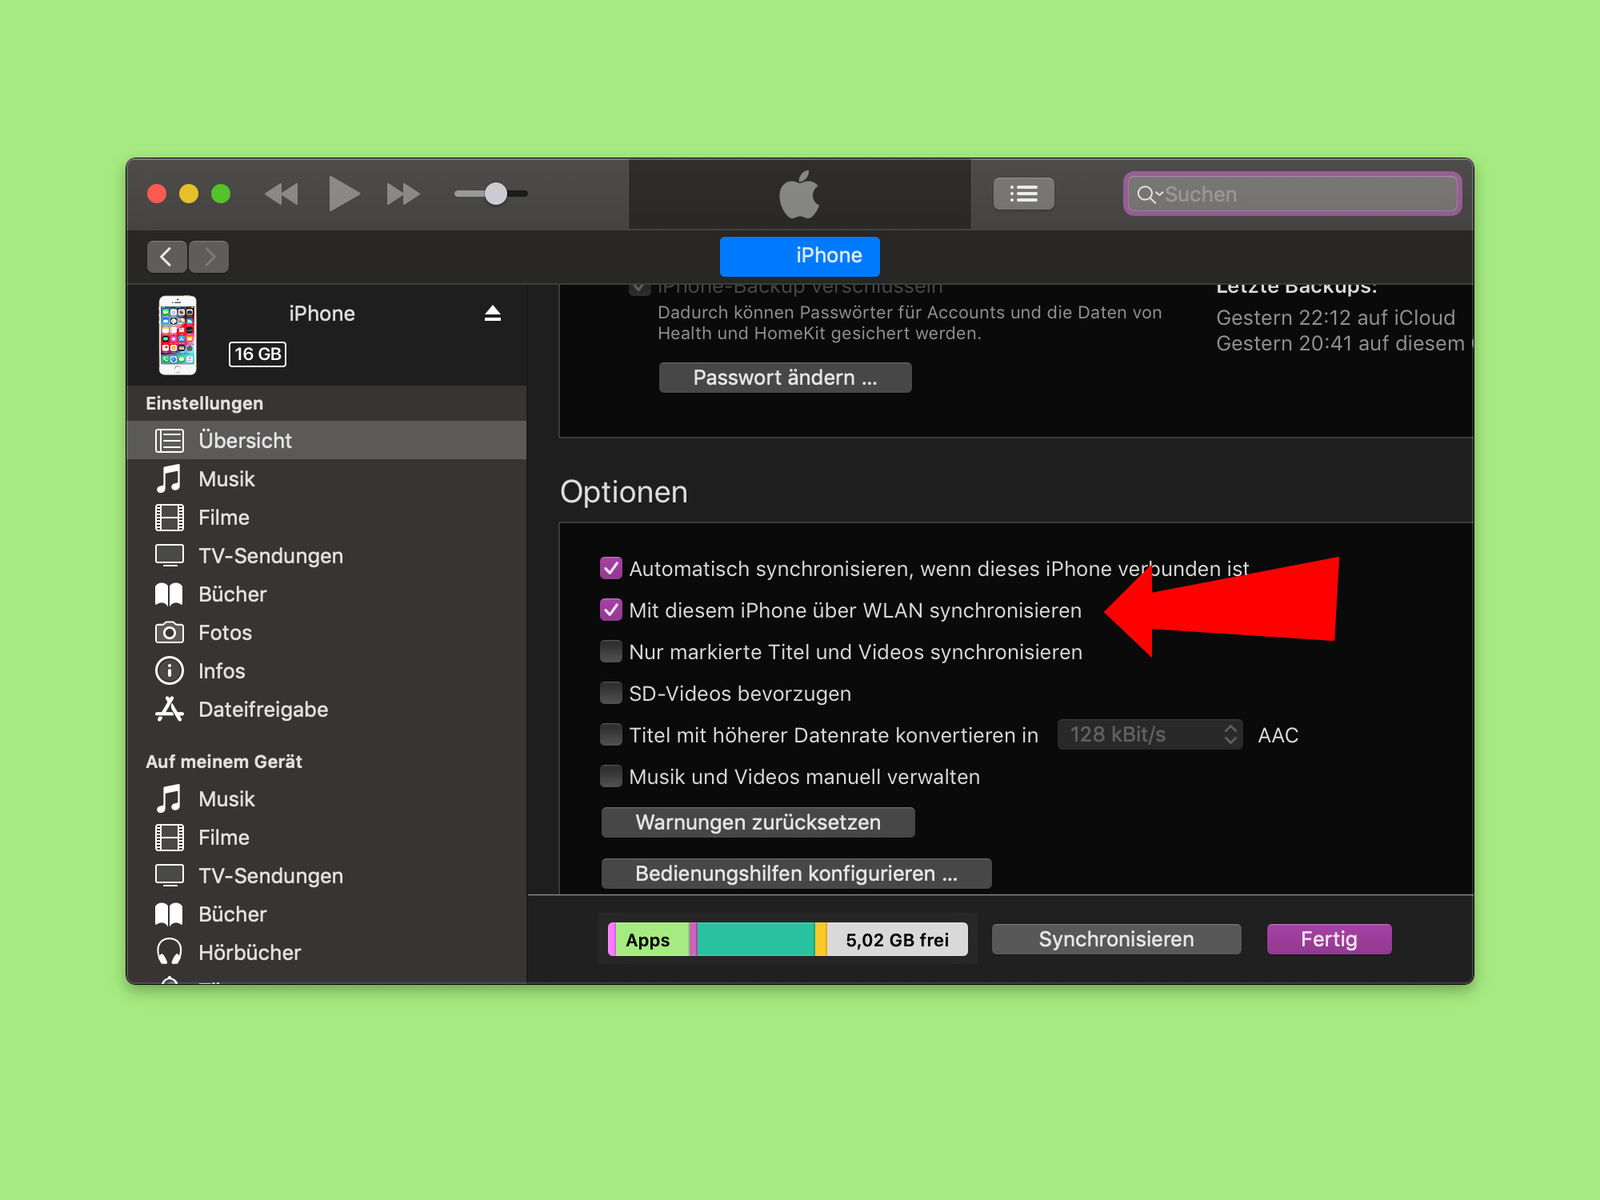Click the app-store icon beside Dateifreigabe

click(169, 709)
